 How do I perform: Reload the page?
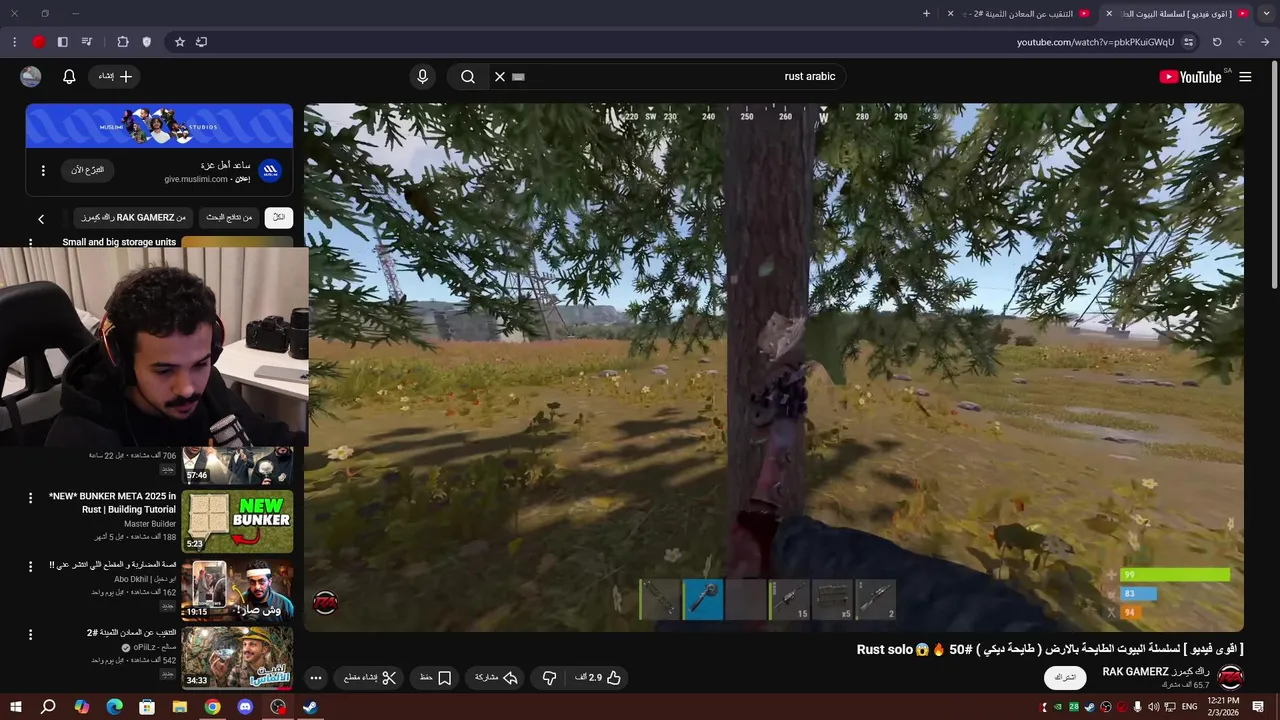pos(1217,42)
